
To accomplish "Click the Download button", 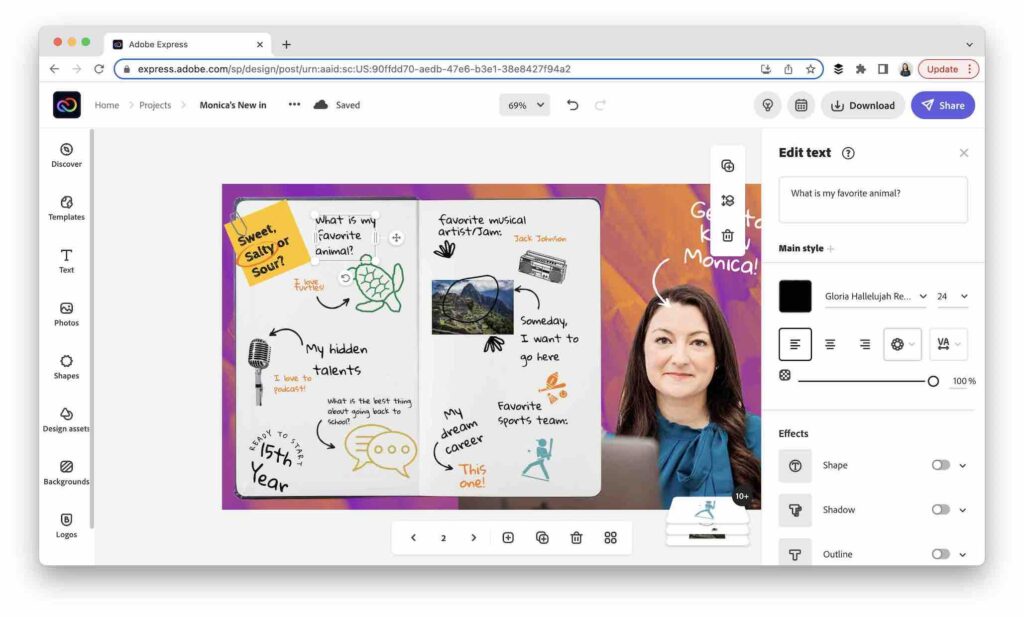I will (862, 105).
